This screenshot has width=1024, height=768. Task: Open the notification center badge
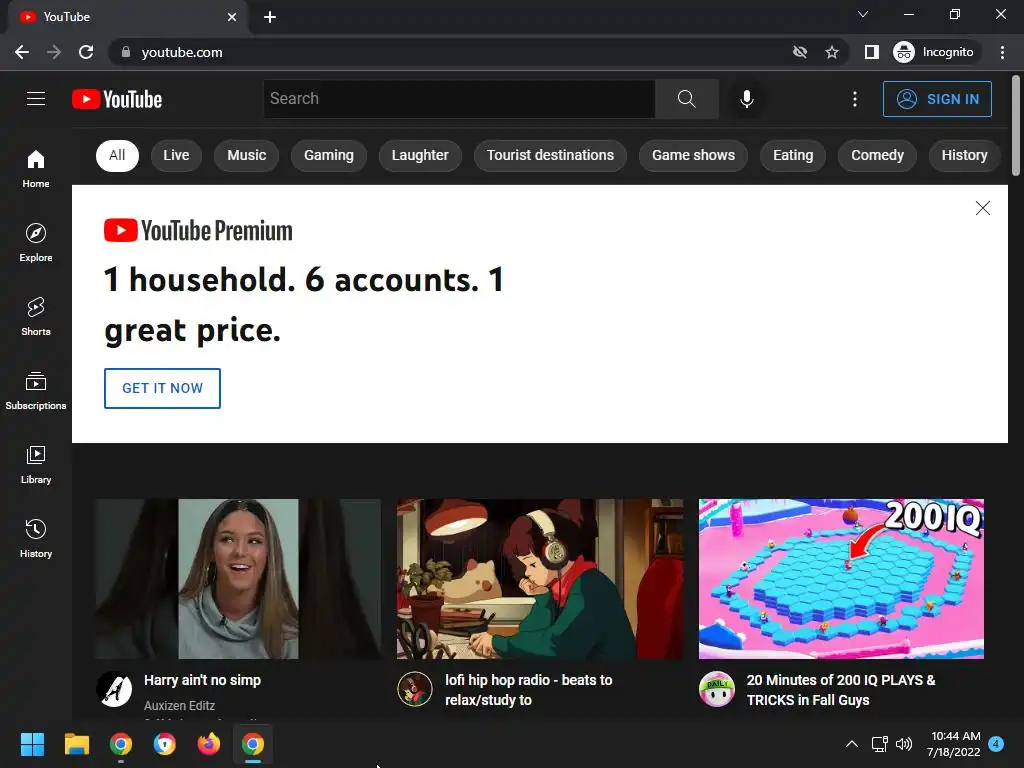pos(996,743)
